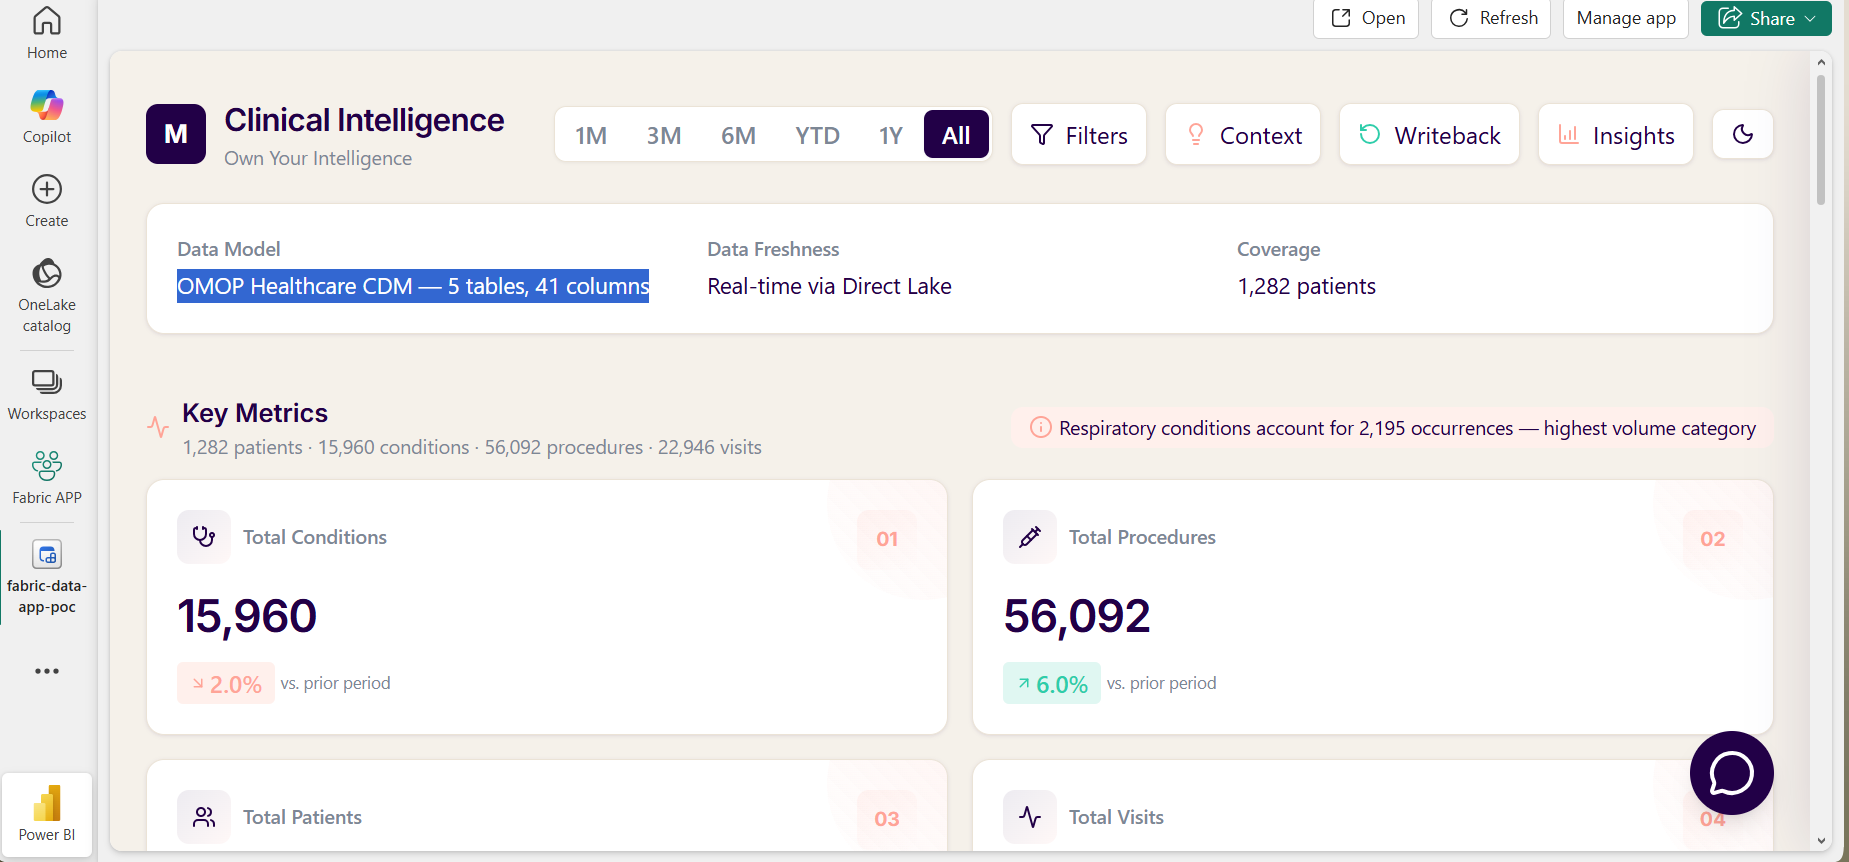Open the Context panel

pos(1243,134)
